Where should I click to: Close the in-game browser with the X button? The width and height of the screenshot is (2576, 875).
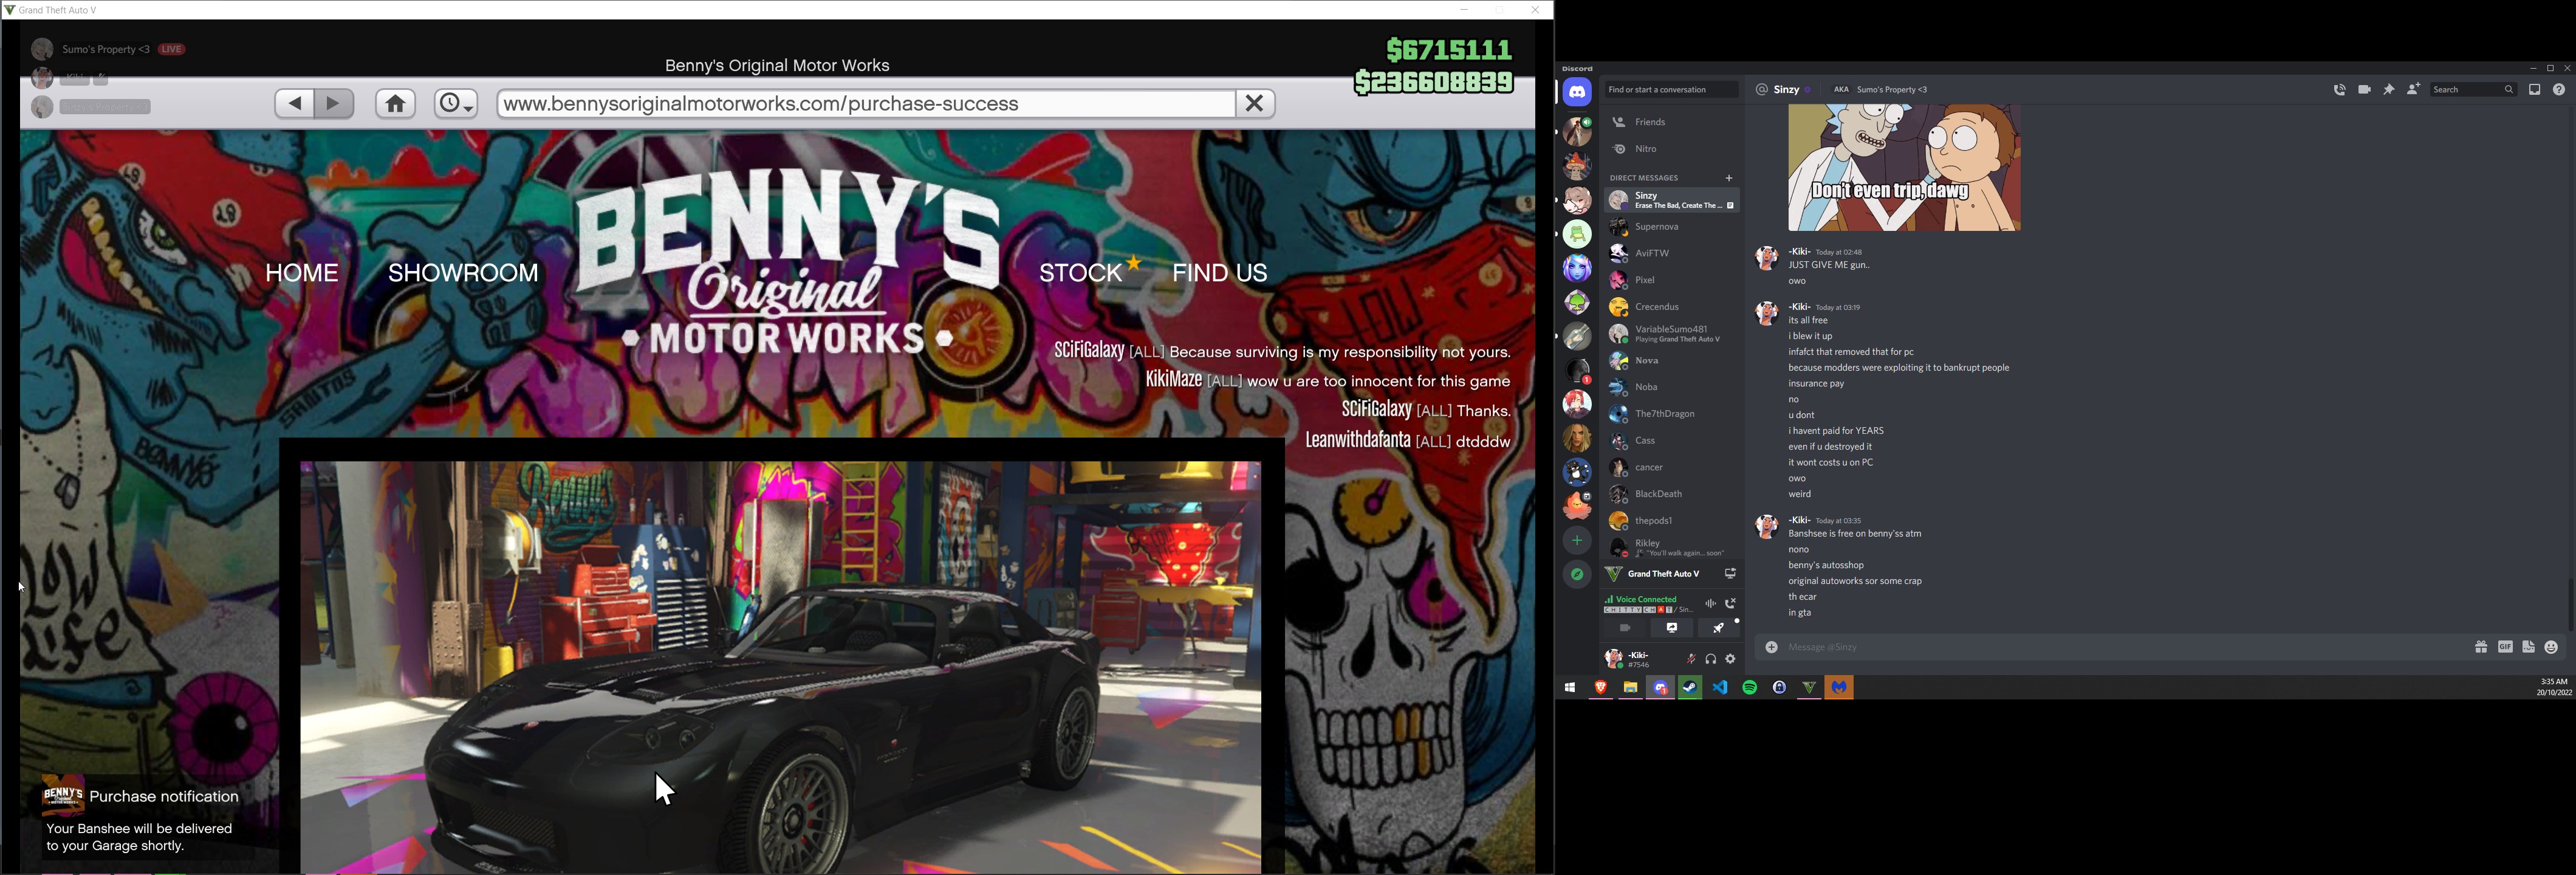[x=1255, y=103]
